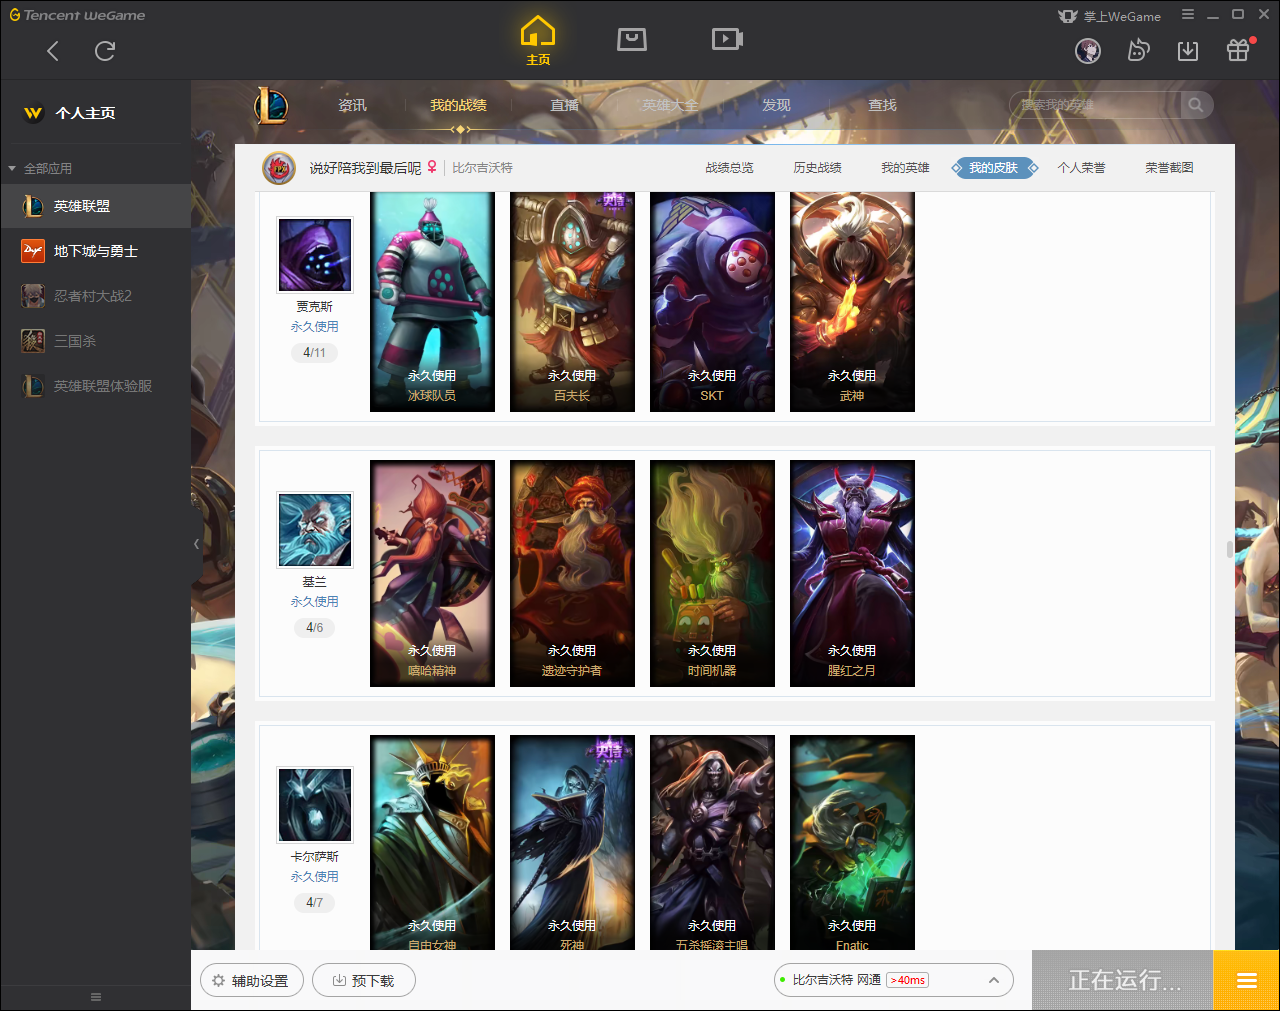The image size is (1280, 1011).
Task: Open the 遗迹守护者 skin card
Action: 572,573
